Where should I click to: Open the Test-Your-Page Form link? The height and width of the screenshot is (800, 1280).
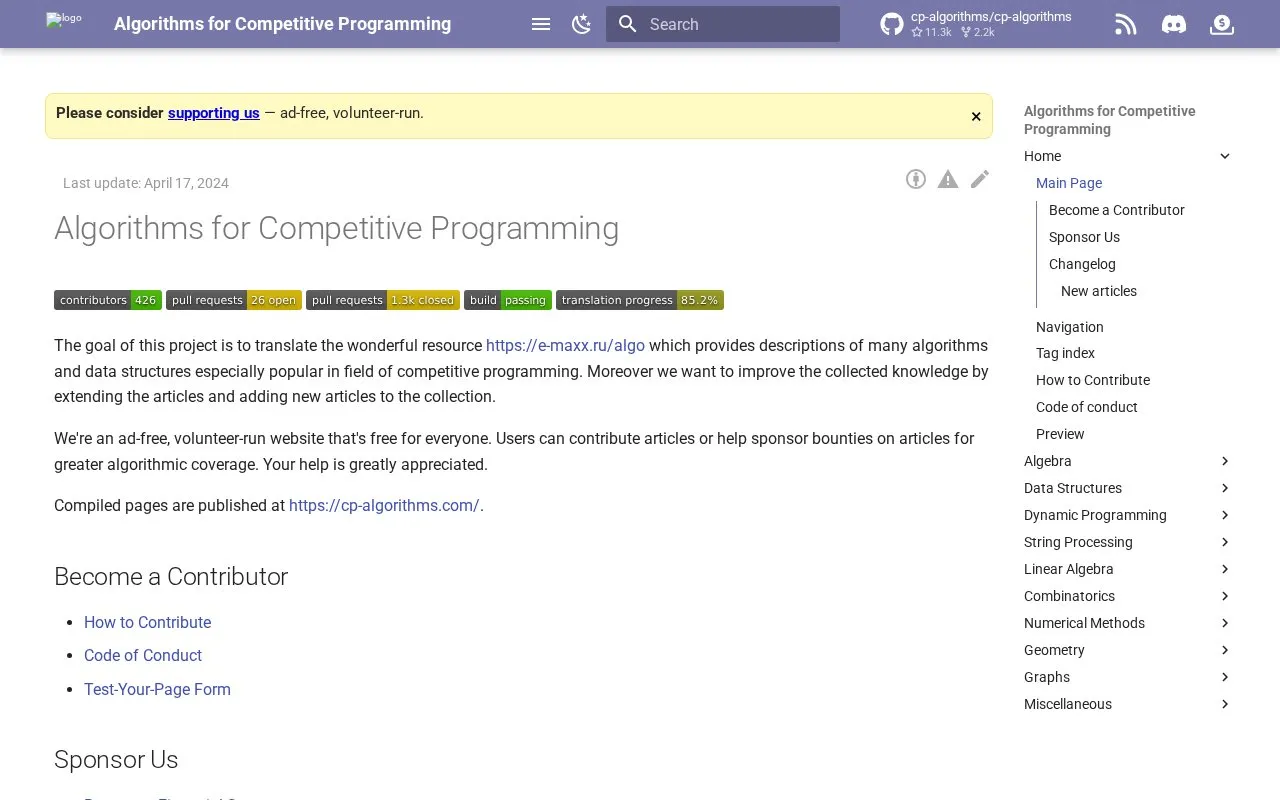pos(157,689)
